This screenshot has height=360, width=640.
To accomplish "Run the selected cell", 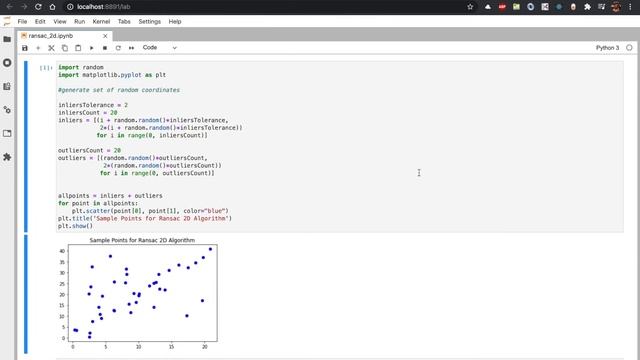I will [91, 48].
